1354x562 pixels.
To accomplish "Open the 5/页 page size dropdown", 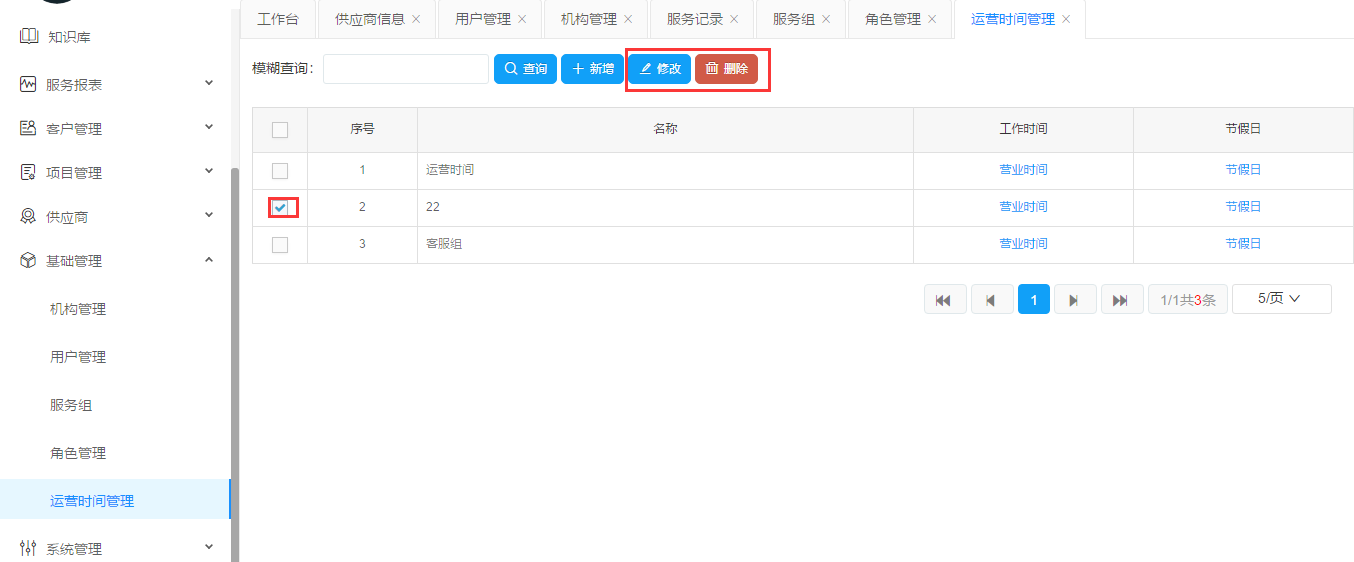I will pyautogui.click(x=1281, y=299).
